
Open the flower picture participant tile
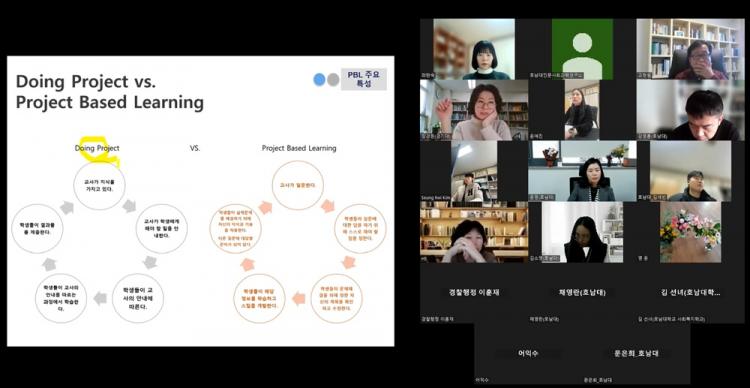690,232
